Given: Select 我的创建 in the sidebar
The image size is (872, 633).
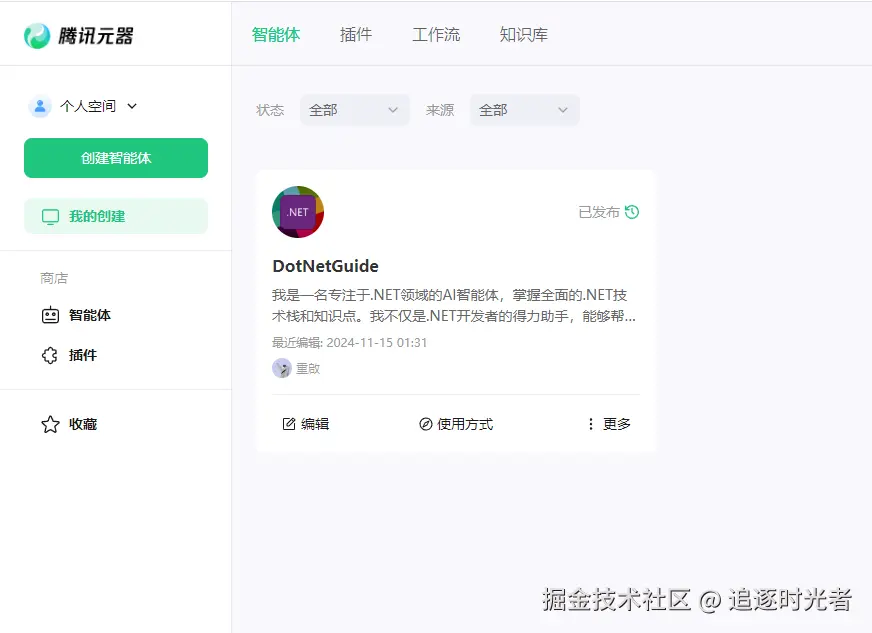Looking at the screenshot, I should pos(116,216).
